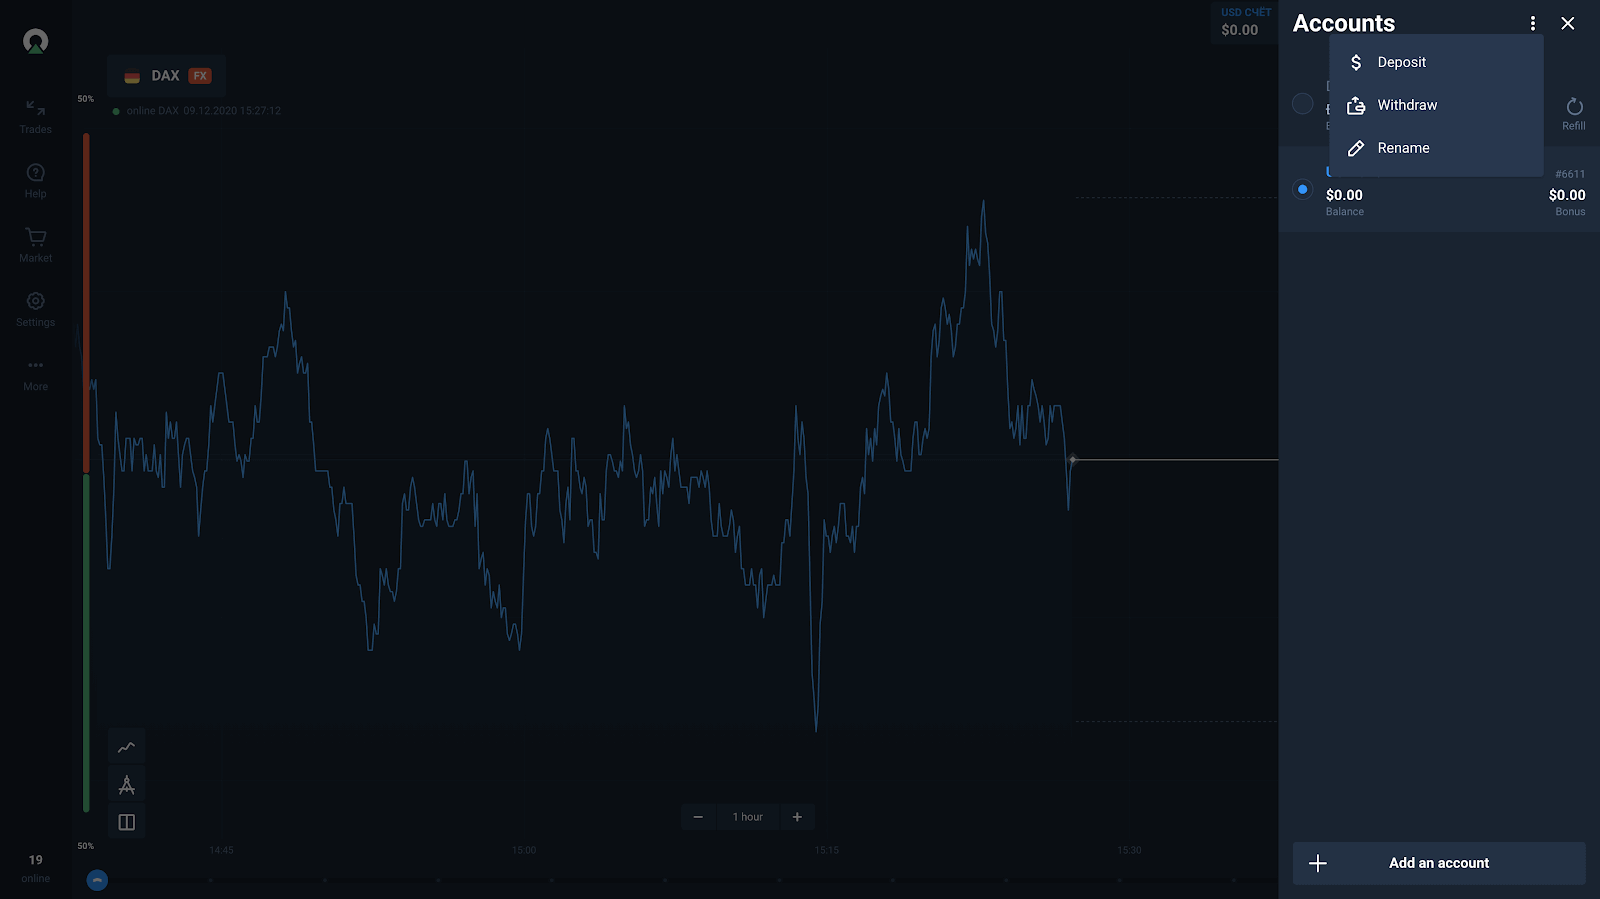The height and width of the screenshot is (899, 1600).
Task: Click the More ellipsis sidebar item
Action: tap(35, 372)
